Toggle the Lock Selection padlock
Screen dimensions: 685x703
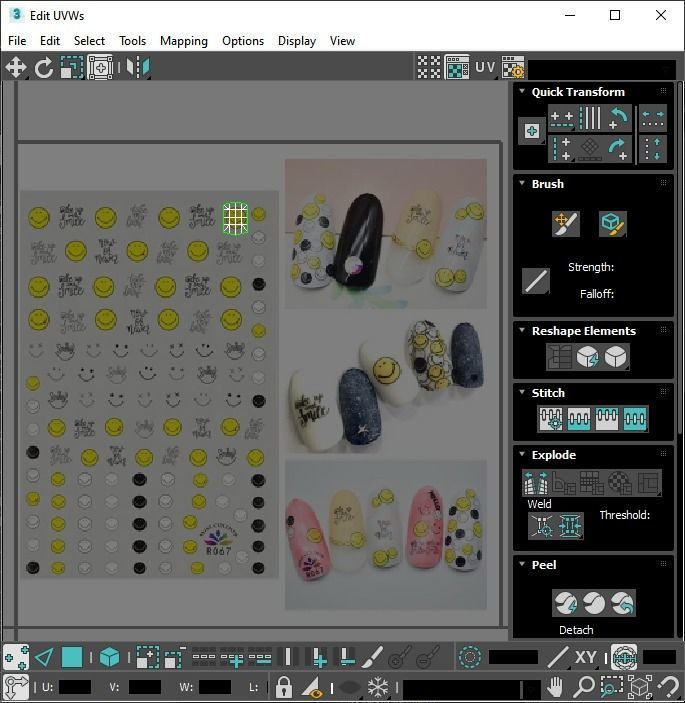pos(283,686)
